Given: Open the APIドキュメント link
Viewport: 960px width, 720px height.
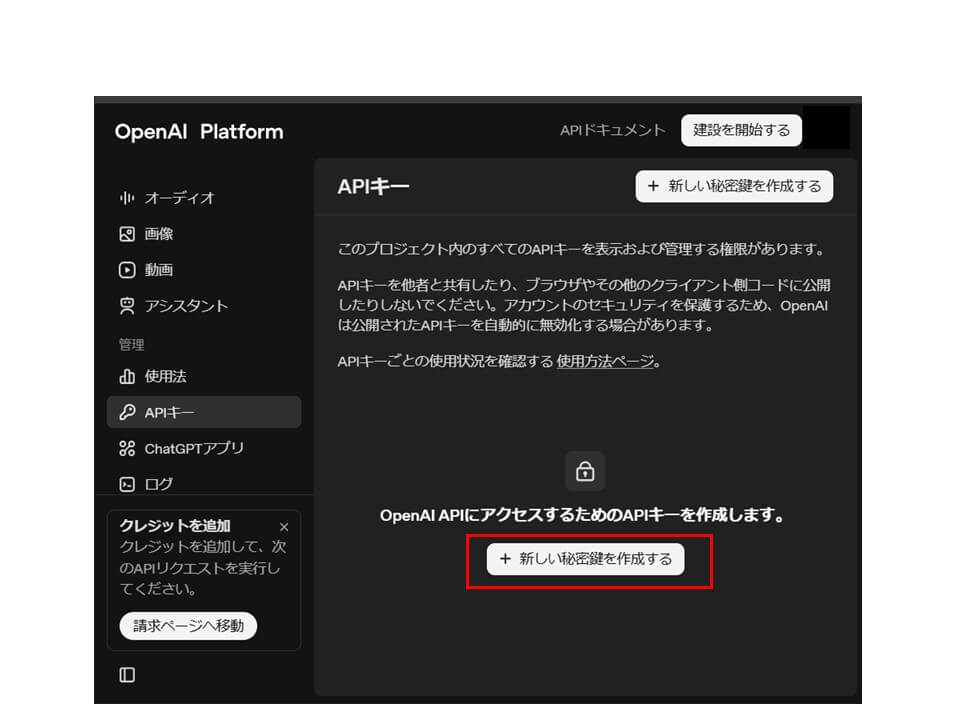Looking at the screenshot, I should [612, 130].
